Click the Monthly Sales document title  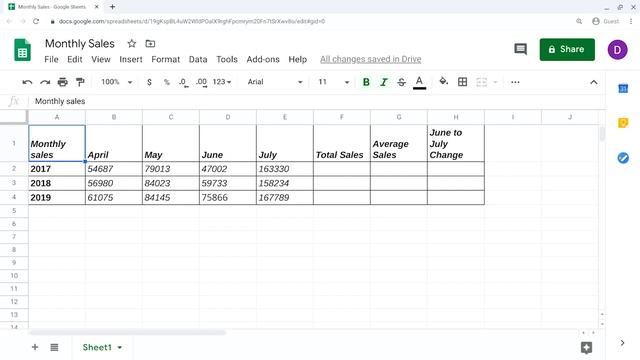pyautogui.click(x=80, y=44)
